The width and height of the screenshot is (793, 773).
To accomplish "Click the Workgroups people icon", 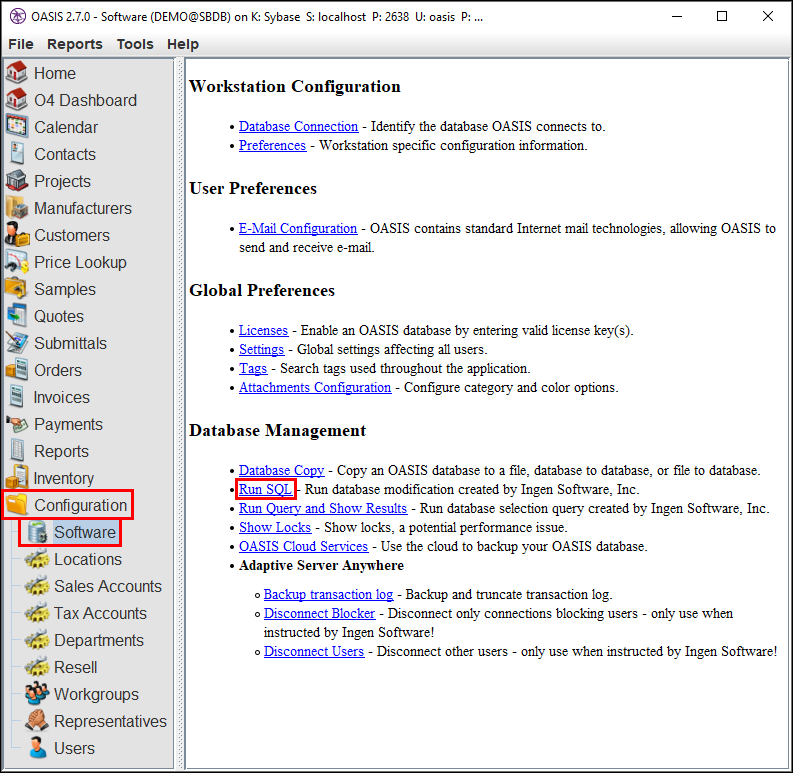I will tap(37, 694).
